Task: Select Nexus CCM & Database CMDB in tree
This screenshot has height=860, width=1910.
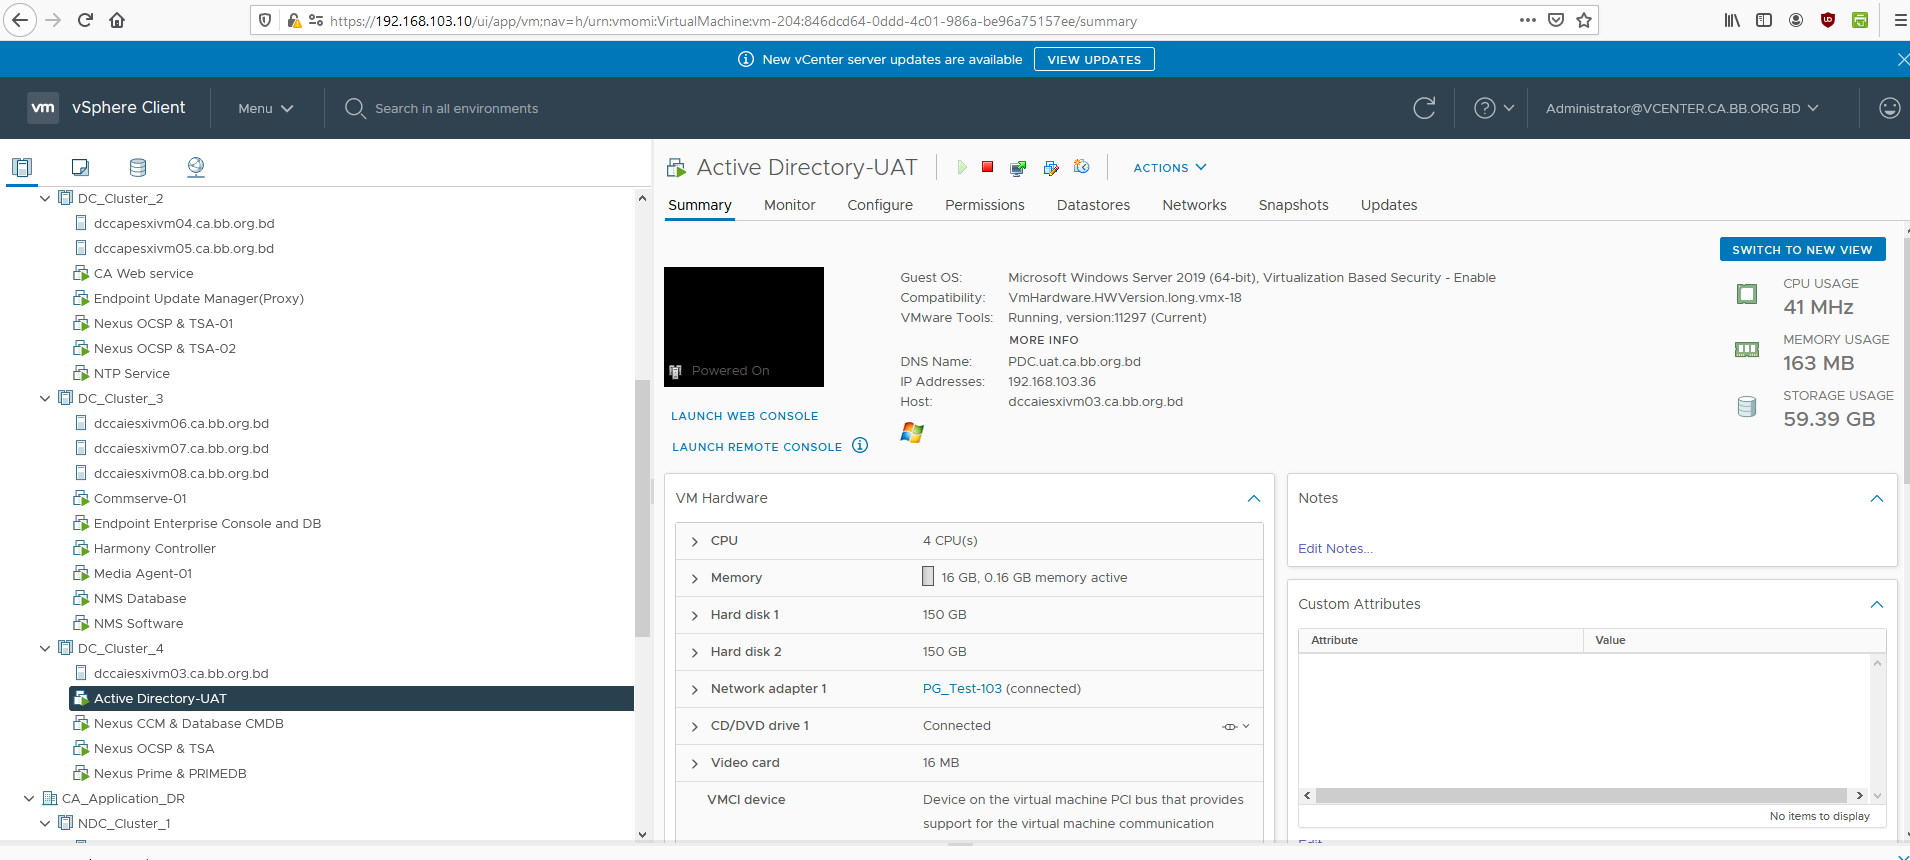Action: pos(189,723)
